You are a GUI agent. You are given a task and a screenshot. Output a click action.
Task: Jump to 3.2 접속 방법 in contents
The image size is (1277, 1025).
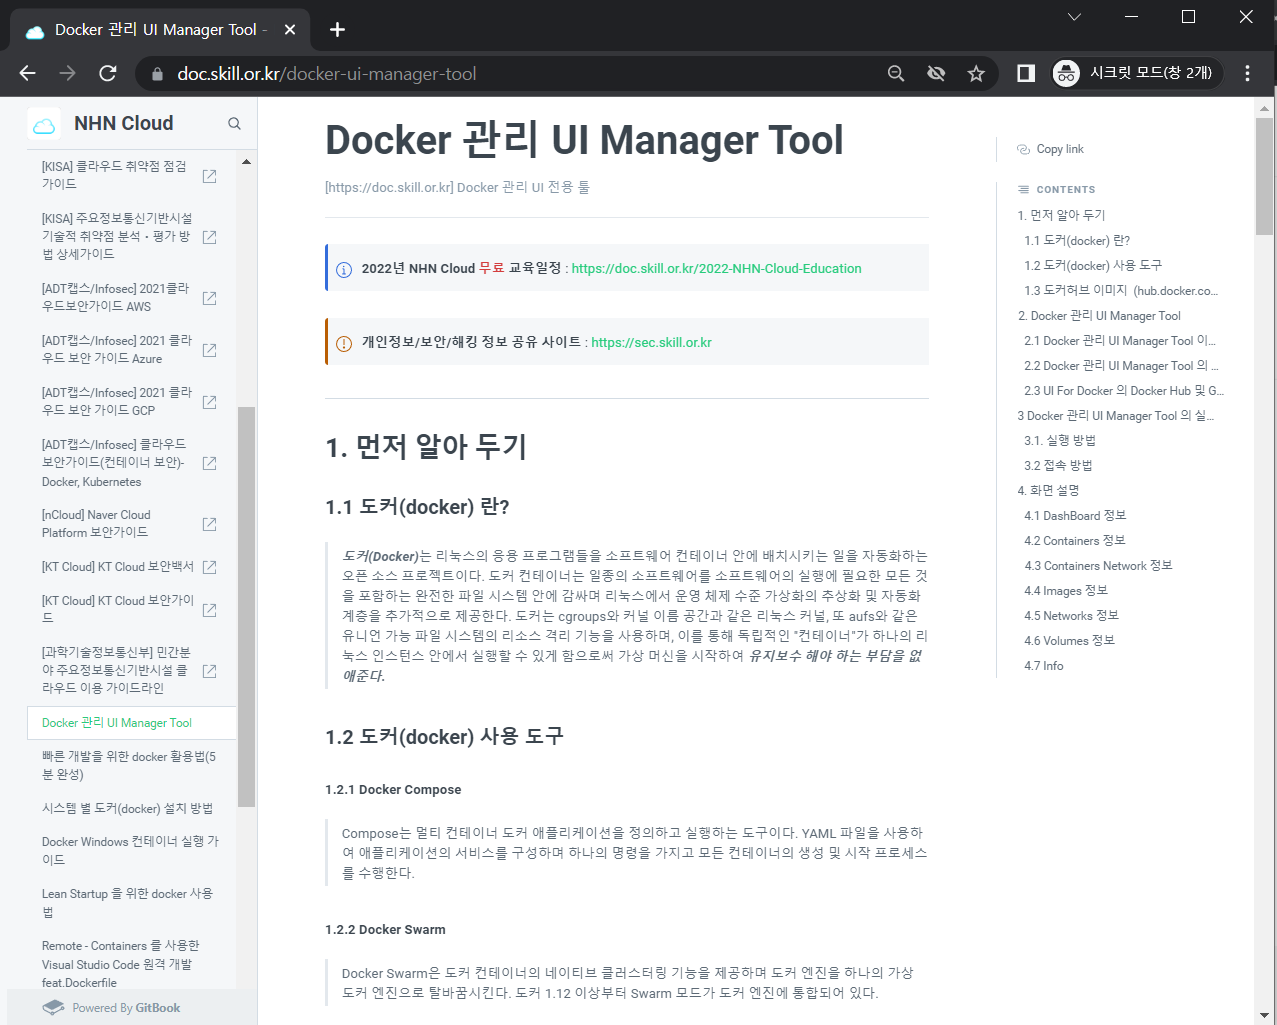1058,465
